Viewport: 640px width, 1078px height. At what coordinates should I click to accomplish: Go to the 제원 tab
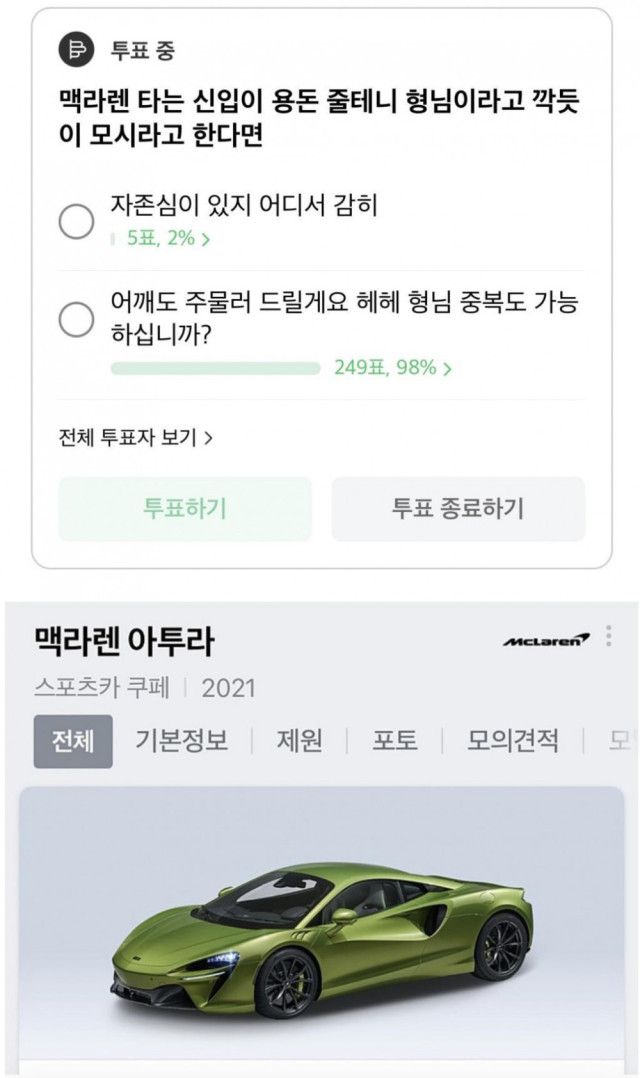coord(298,741)
